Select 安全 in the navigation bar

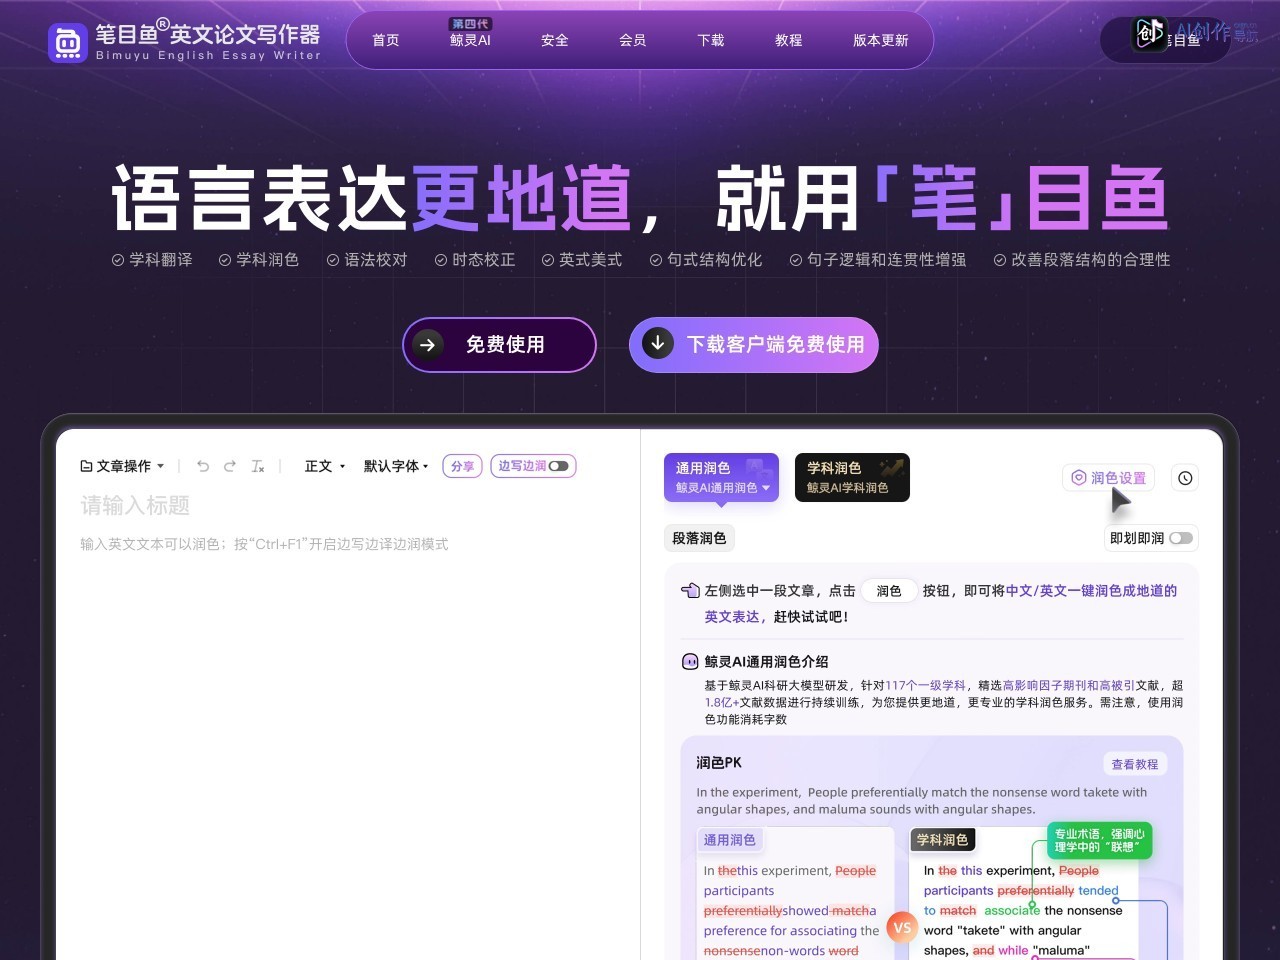[555, 40]
